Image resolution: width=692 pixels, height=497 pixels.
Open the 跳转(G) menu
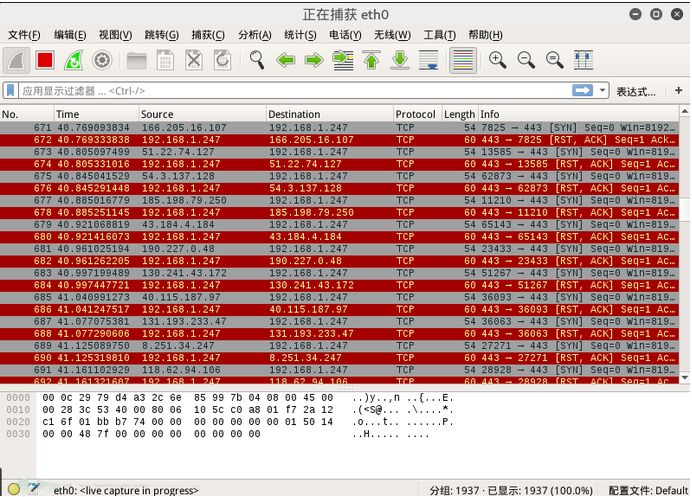(x=162, y=35)
